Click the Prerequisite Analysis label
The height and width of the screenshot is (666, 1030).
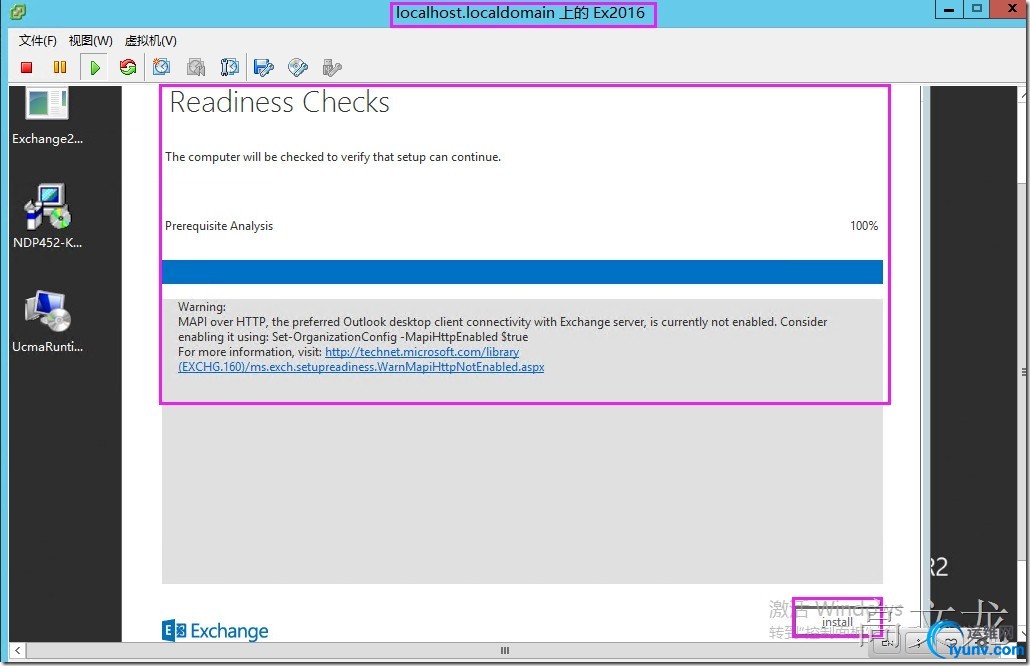click(x=219, y=226)
